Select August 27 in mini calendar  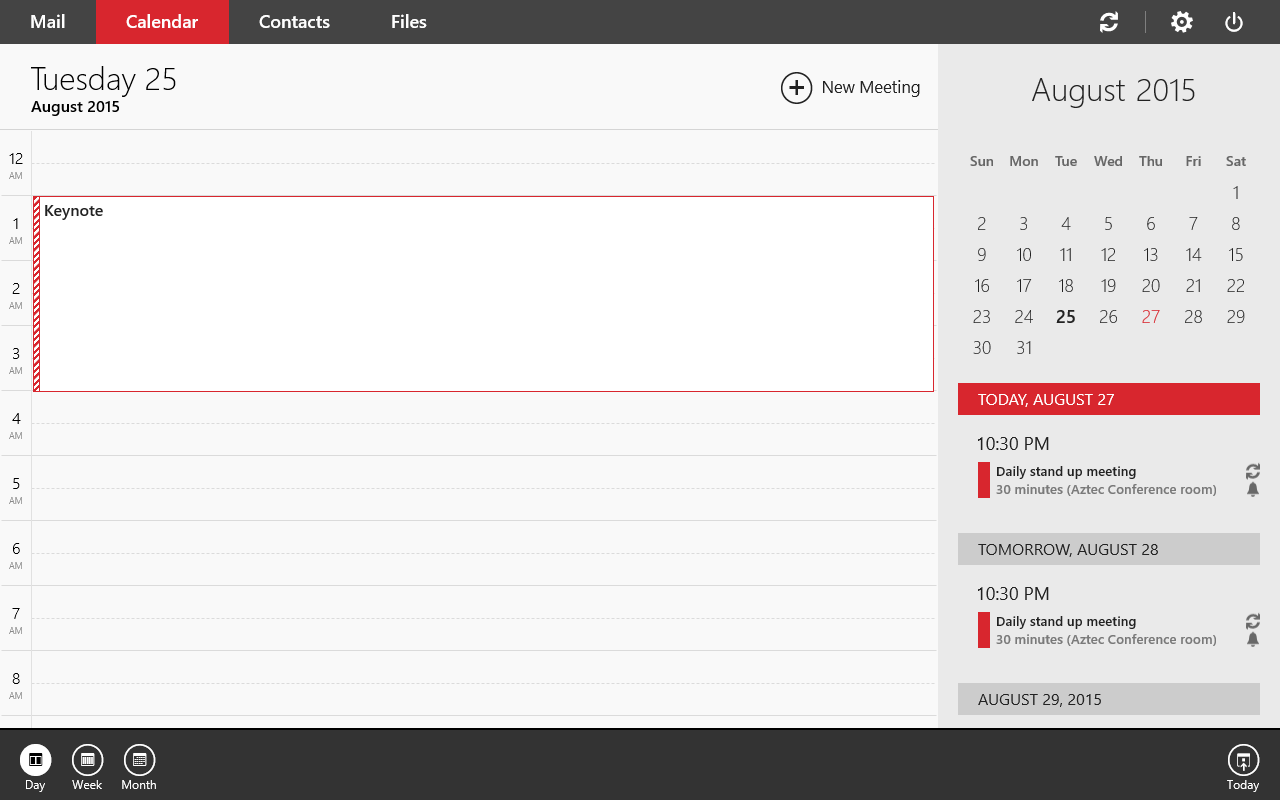coord(1150,317)
